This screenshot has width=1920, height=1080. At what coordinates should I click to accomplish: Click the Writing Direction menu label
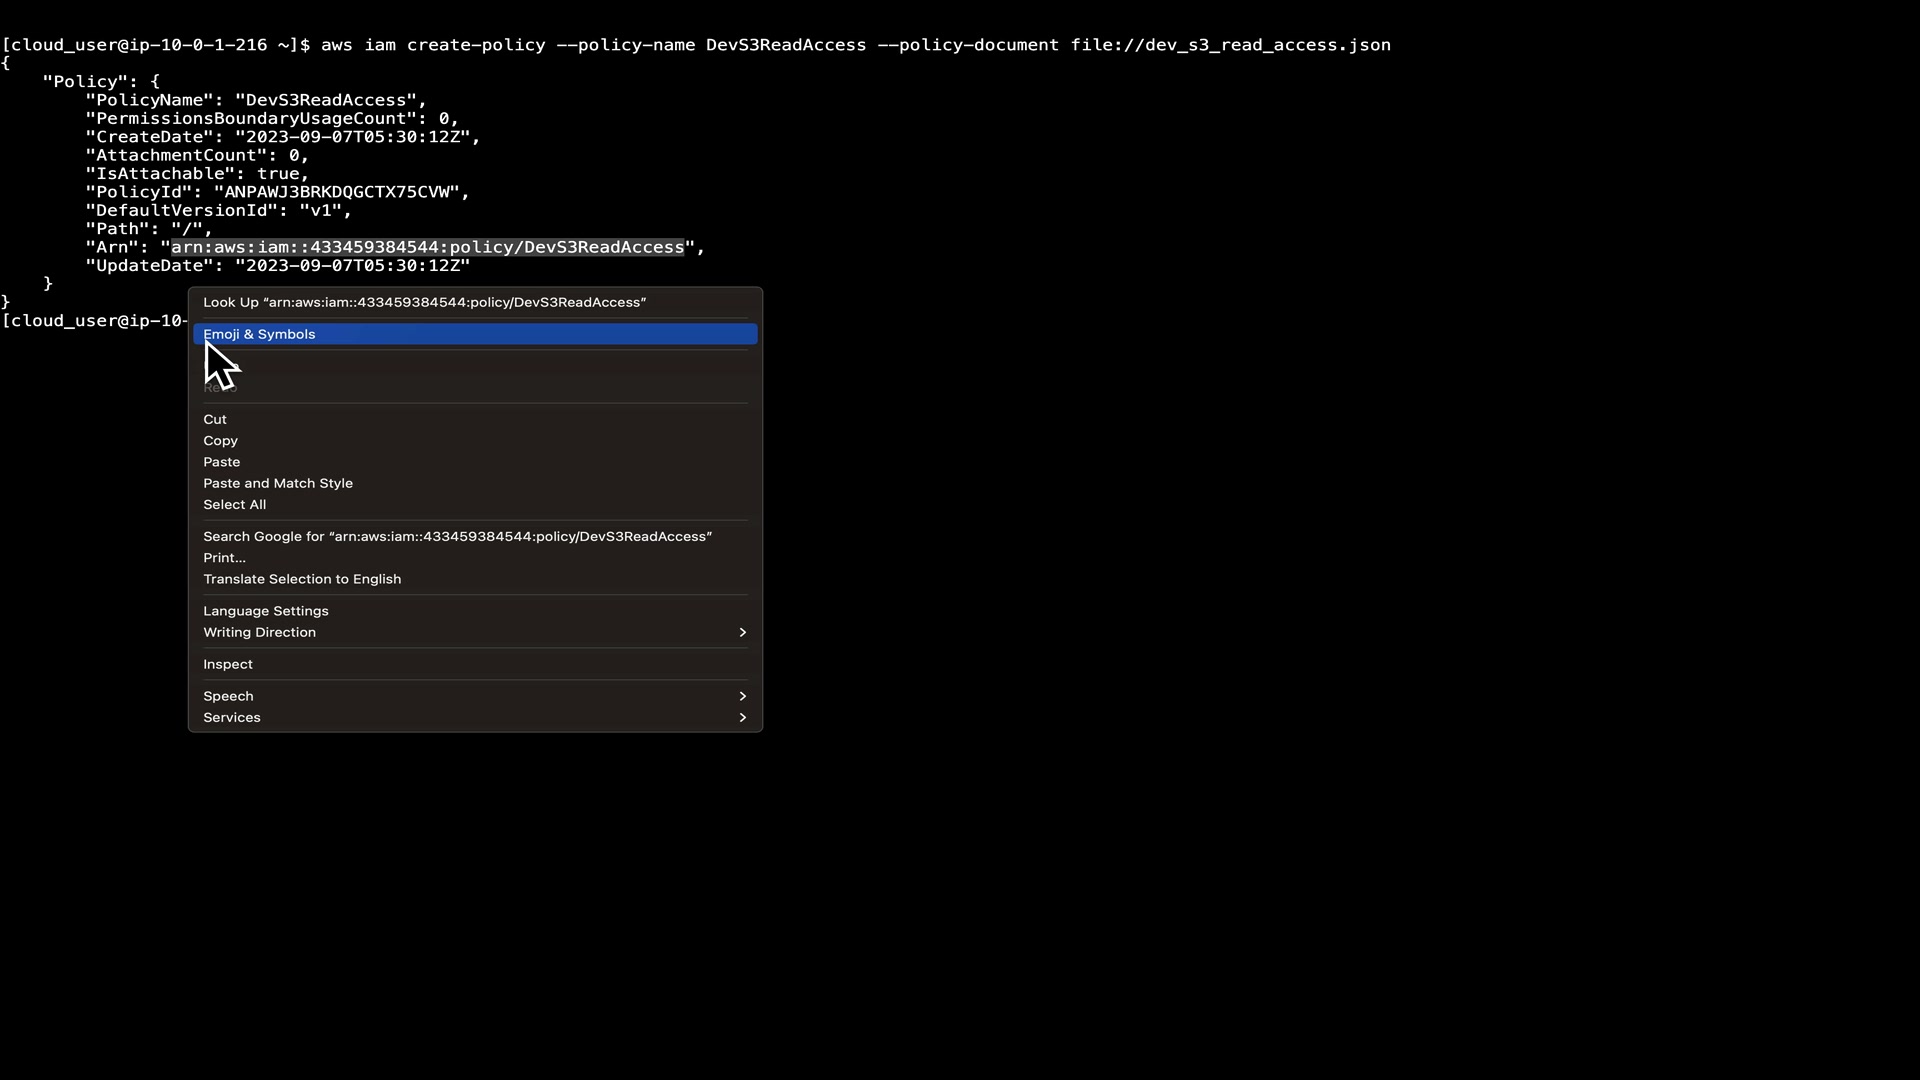click(259, 632)
